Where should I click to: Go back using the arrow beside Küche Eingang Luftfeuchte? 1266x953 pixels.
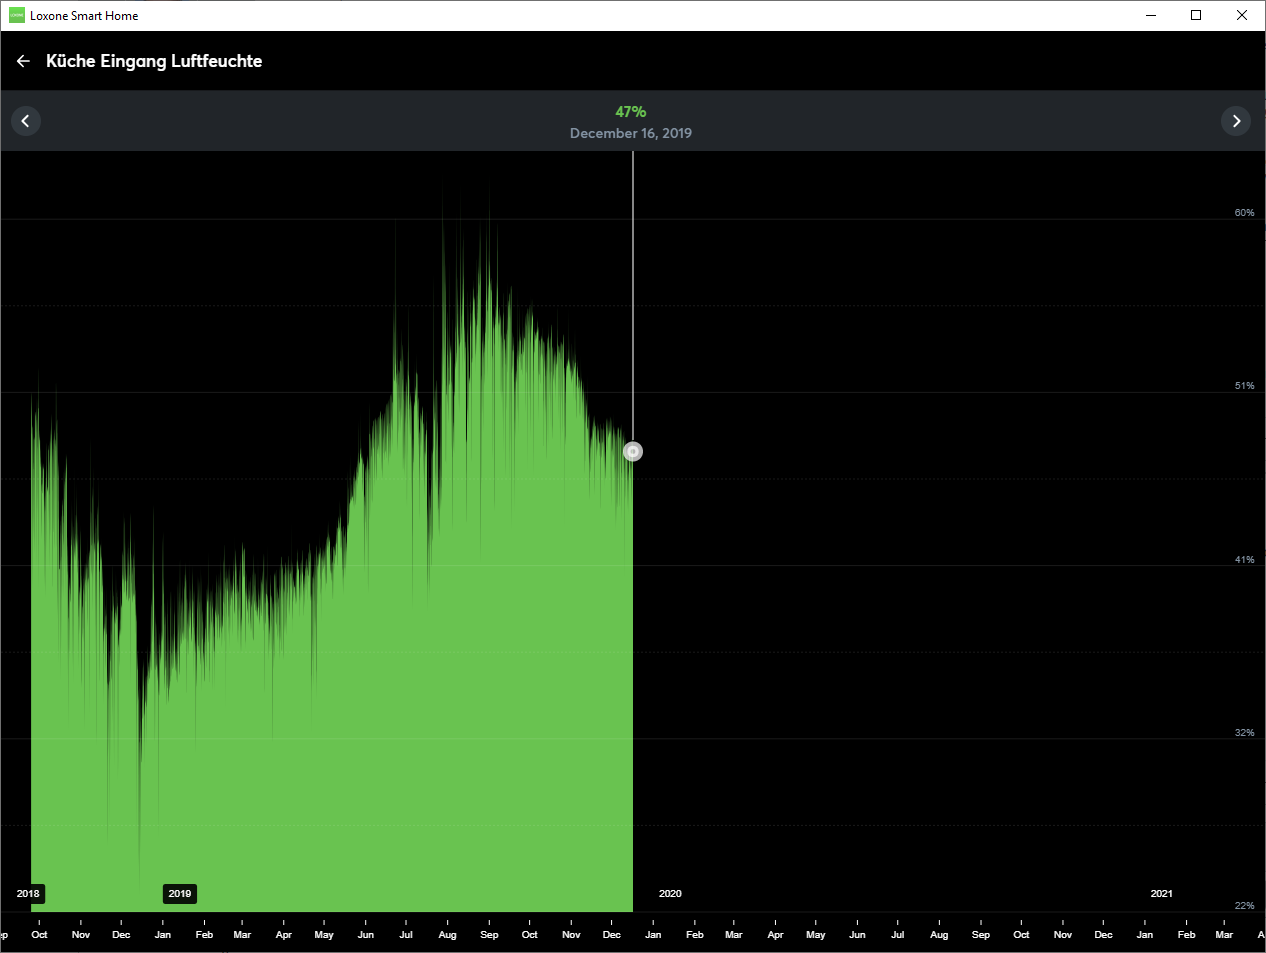23,61
